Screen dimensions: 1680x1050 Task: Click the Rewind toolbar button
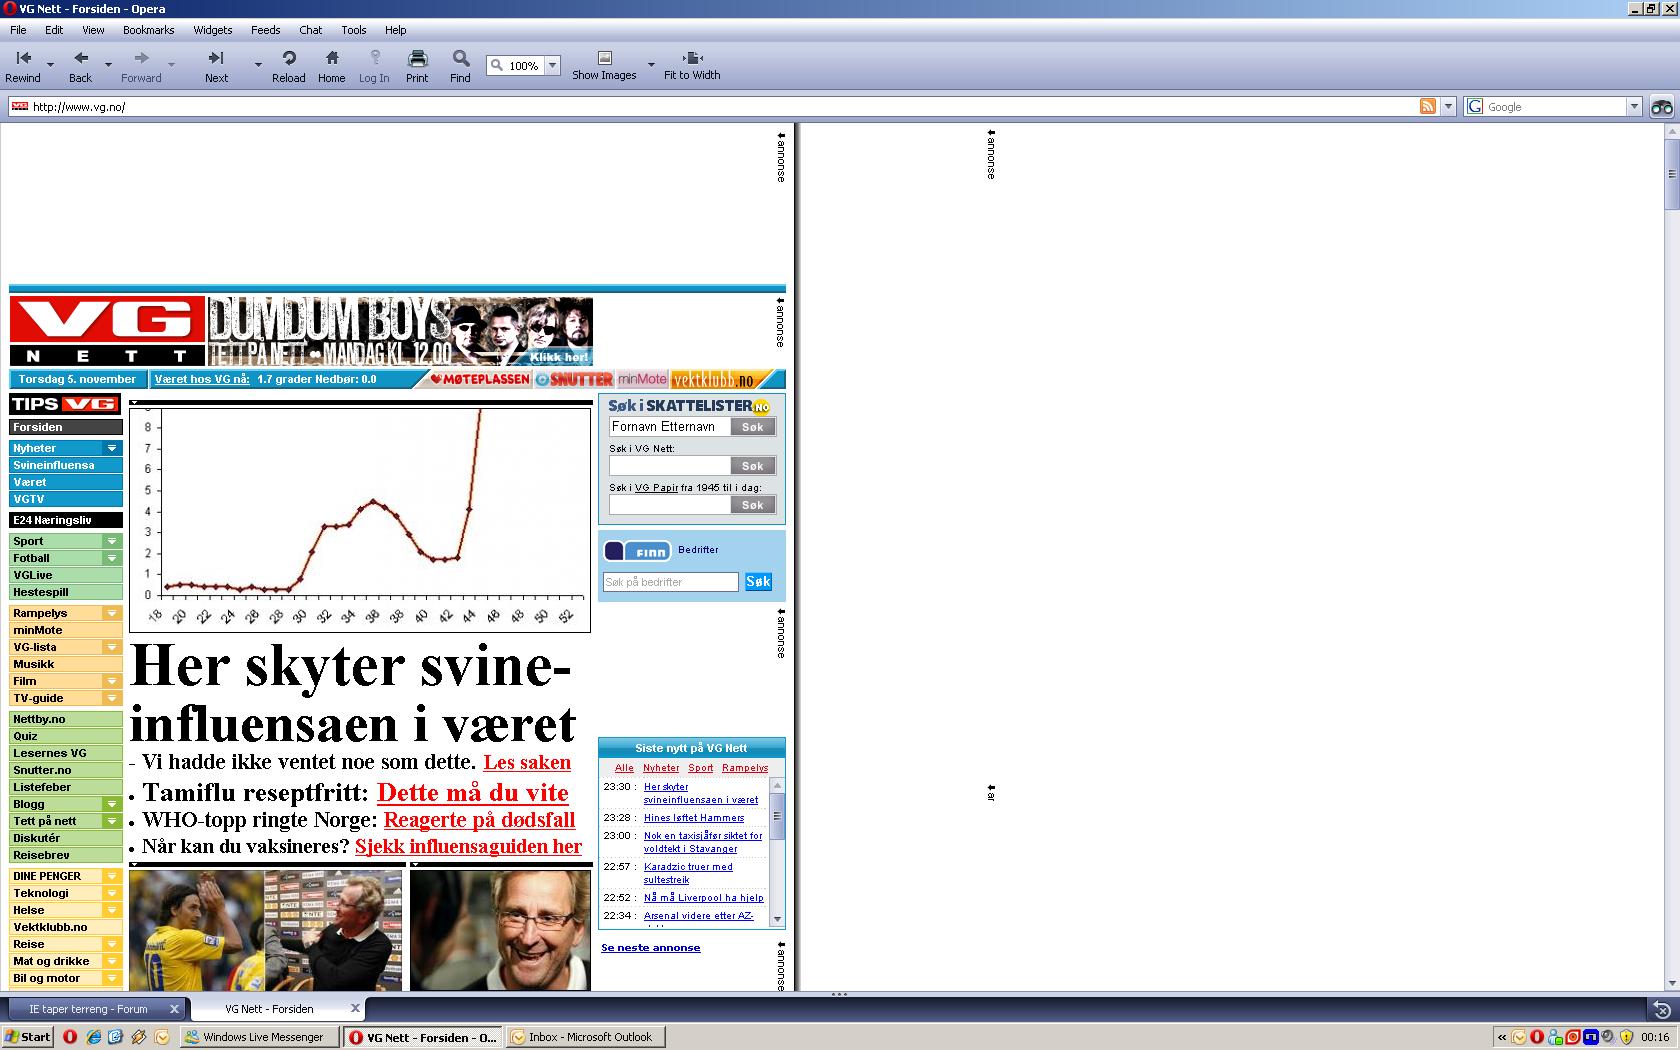coord(23,66)
